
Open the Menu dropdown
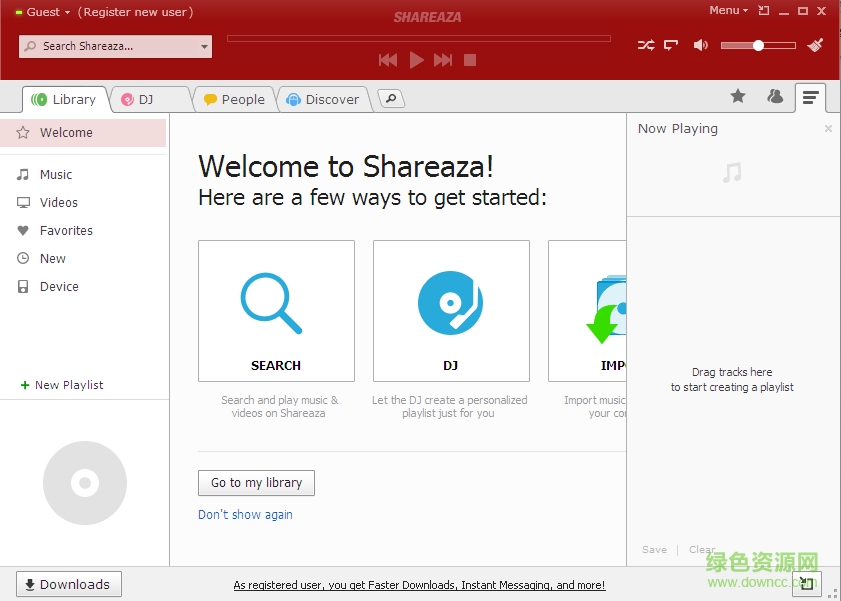point(727,10)
